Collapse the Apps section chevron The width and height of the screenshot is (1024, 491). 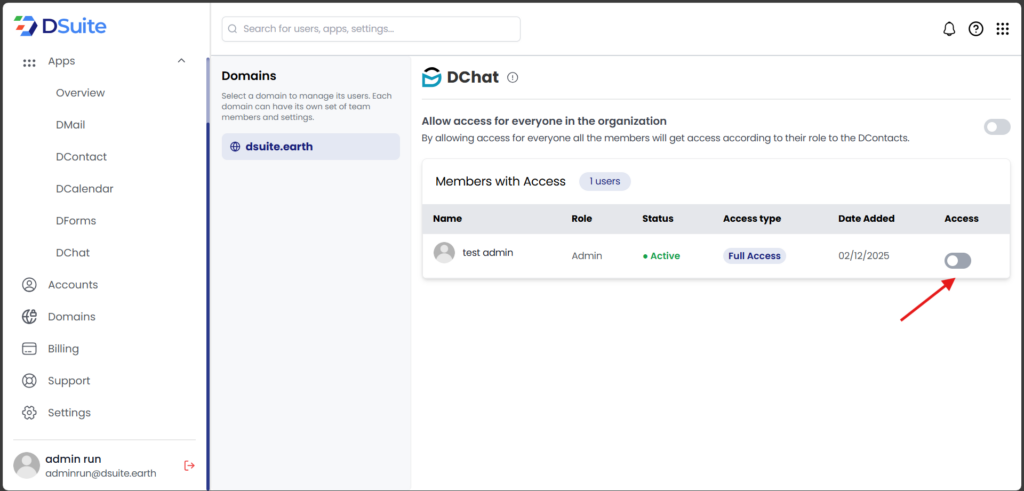[181, 61]
